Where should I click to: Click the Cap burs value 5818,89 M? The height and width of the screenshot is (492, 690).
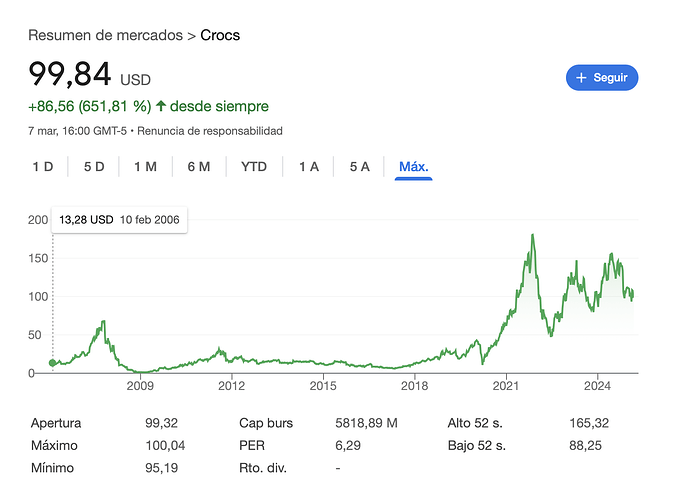(x=367, y=423)
